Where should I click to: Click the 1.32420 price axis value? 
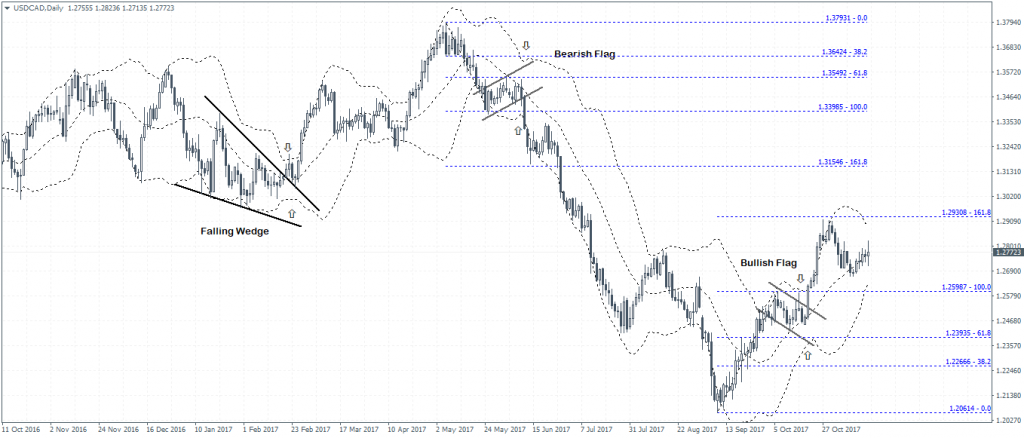(x=1008, y=147)
